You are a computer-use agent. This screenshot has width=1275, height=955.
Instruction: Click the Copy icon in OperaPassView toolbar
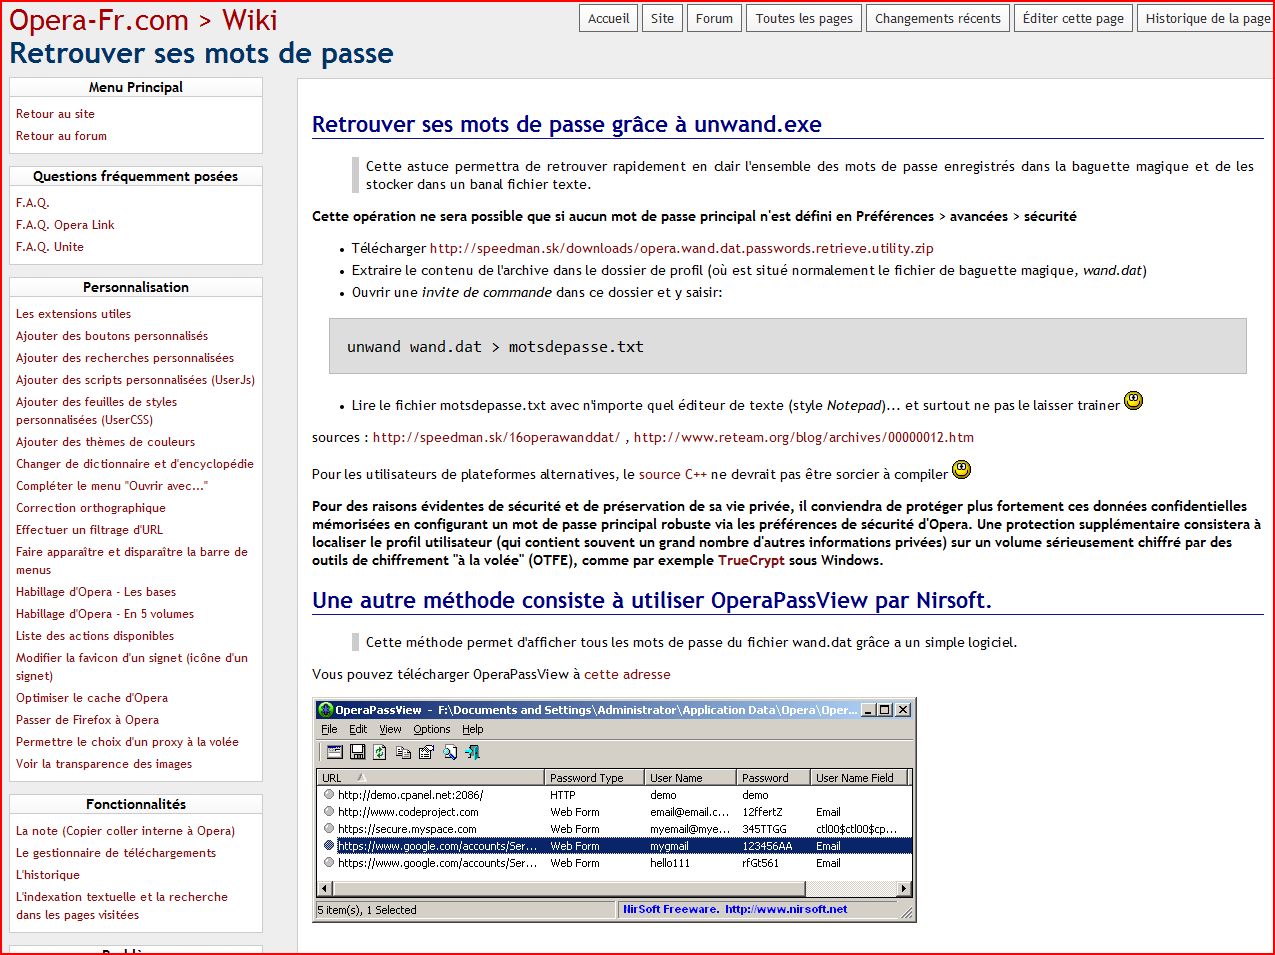(403, 752)
